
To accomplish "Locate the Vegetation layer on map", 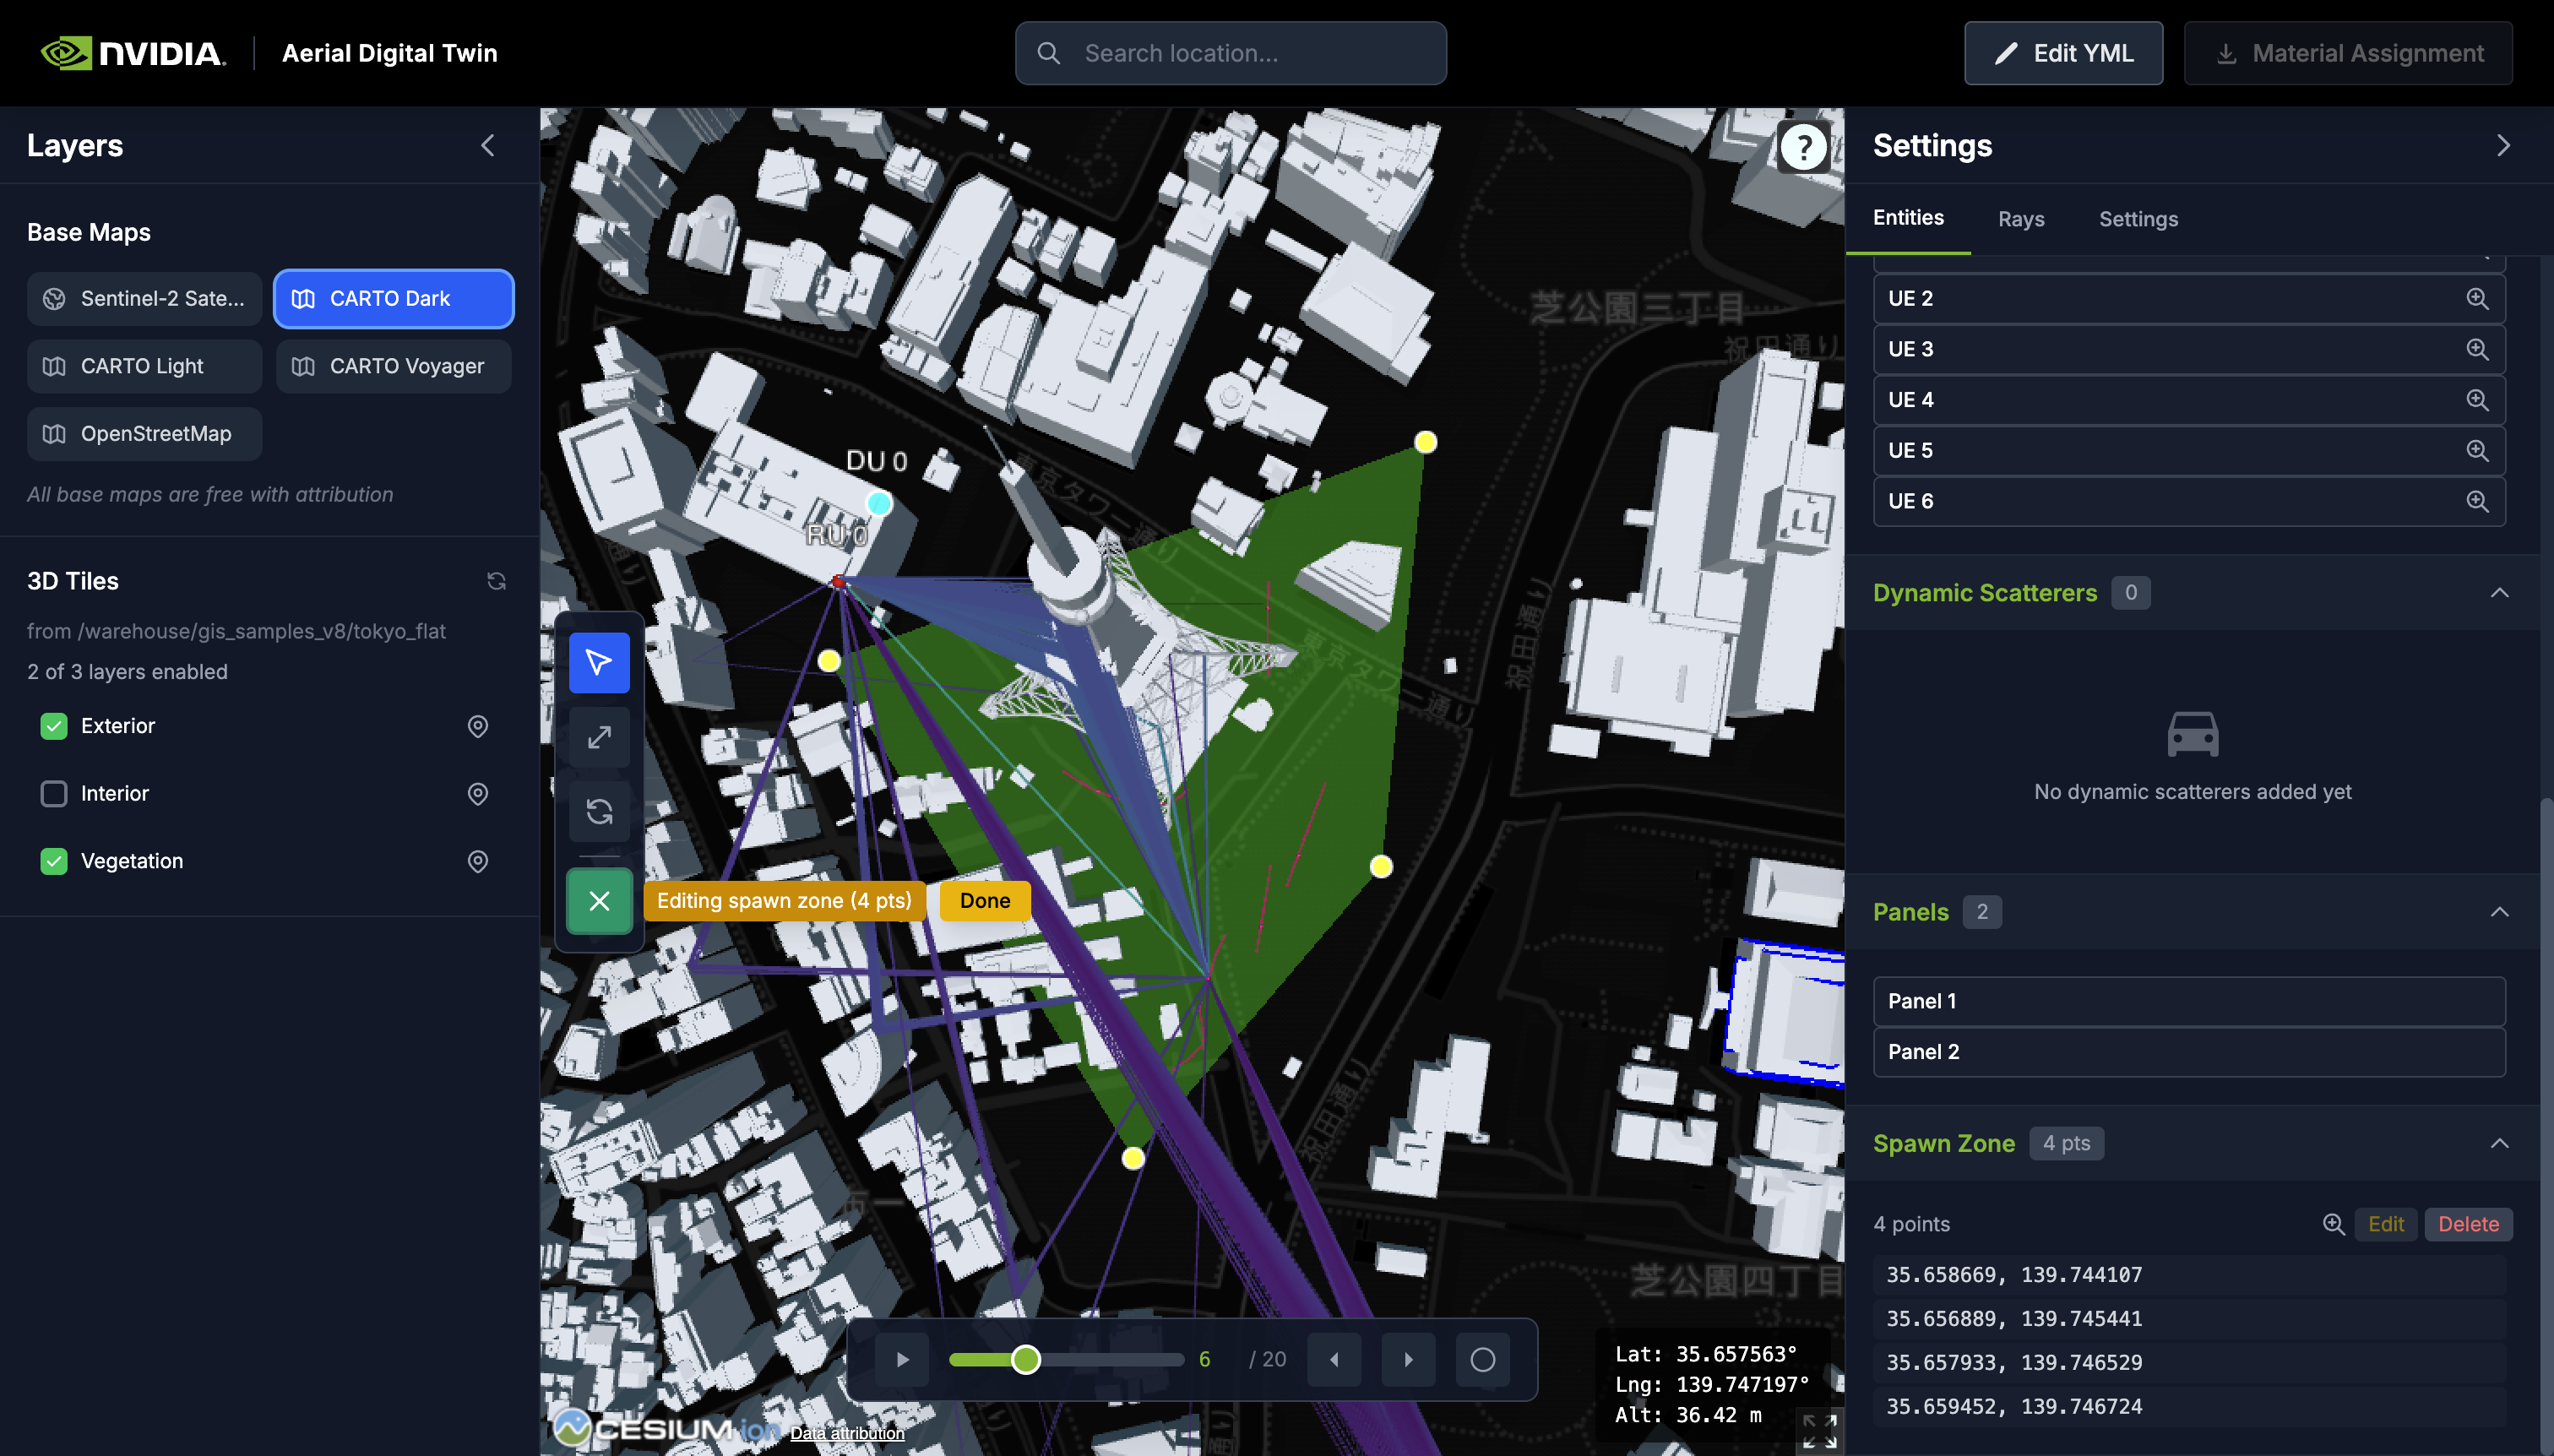I will click(x=478, y=861).
